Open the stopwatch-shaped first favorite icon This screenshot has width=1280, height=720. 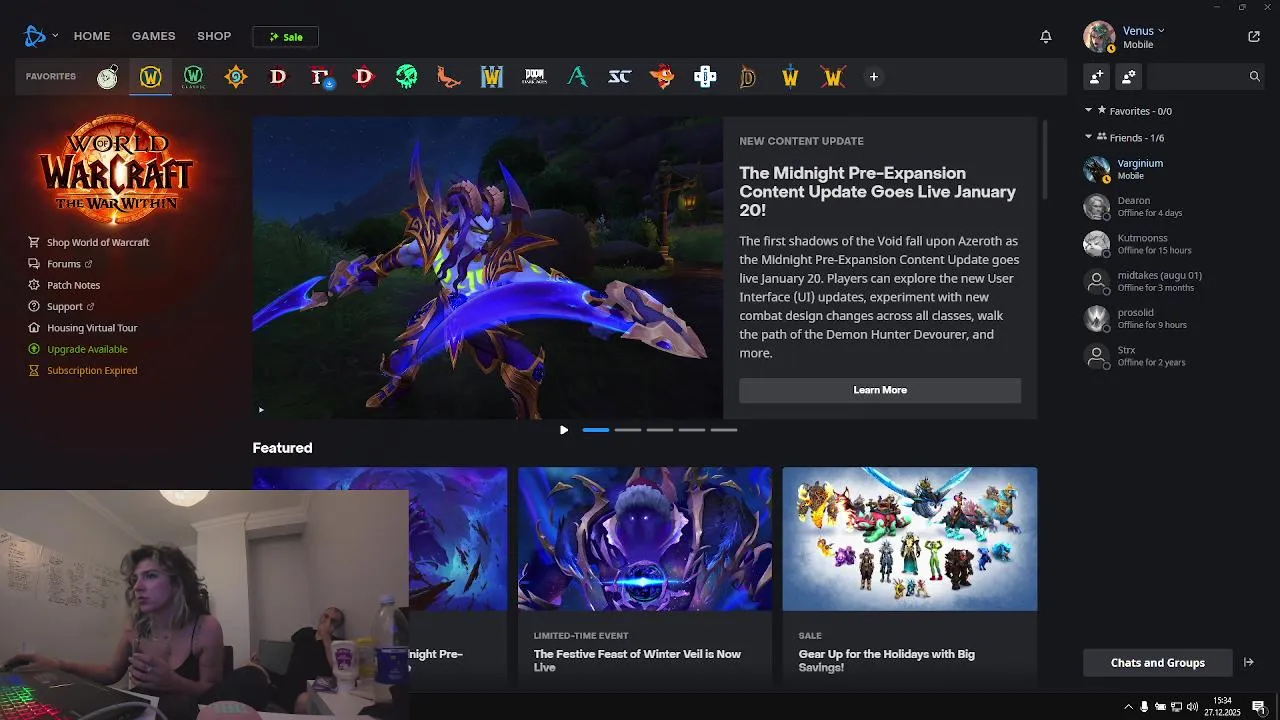click(108, 77)
